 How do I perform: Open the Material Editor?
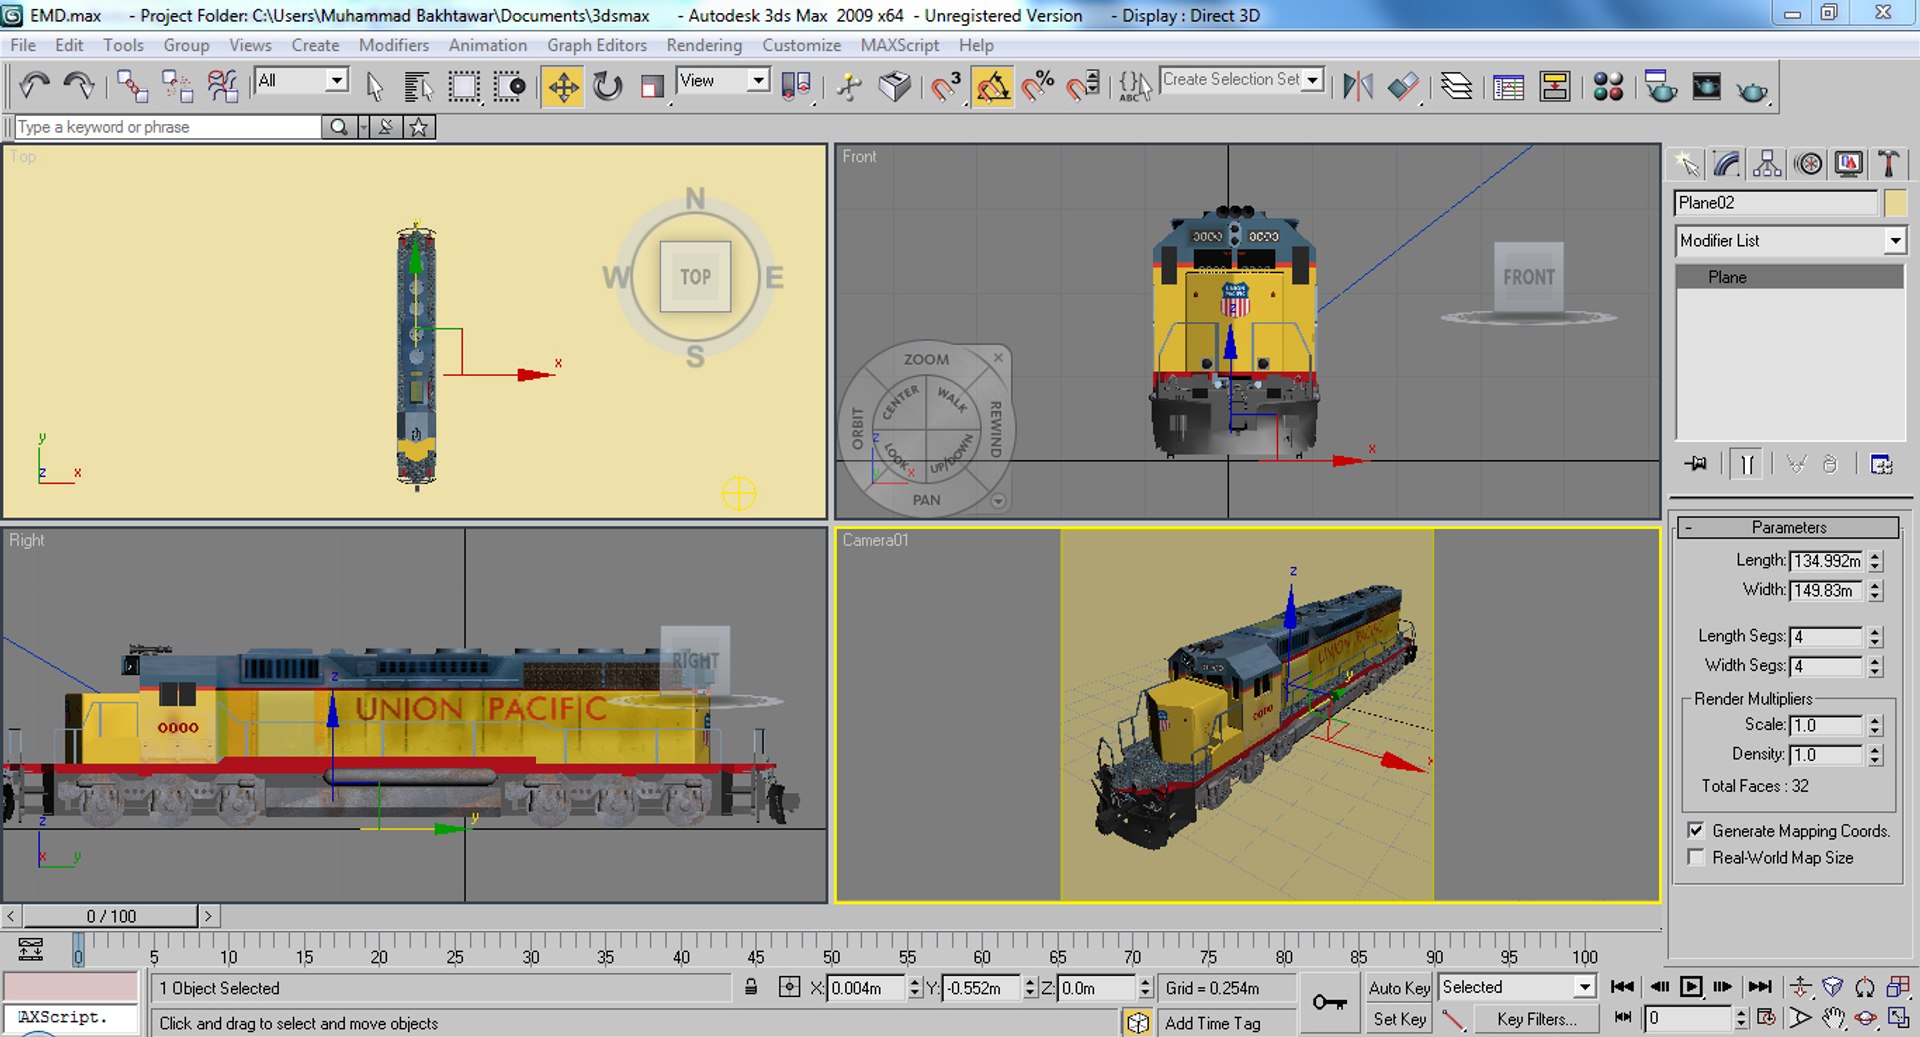pyautogui.click(x=1608, y=87)
